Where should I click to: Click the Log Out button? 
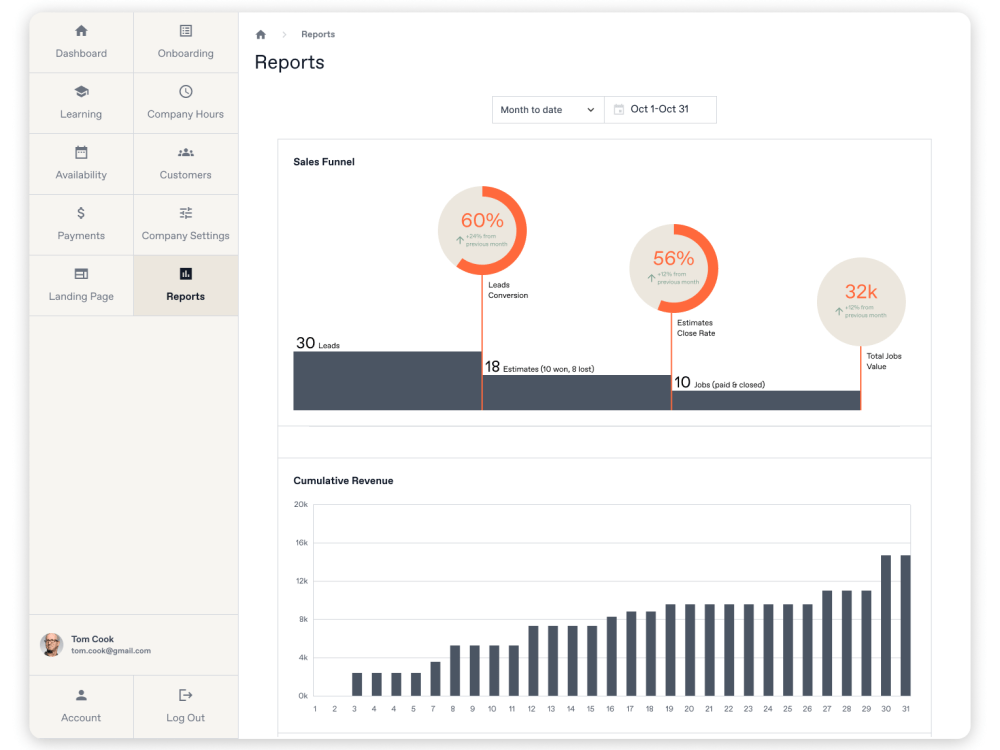(185, 706)
